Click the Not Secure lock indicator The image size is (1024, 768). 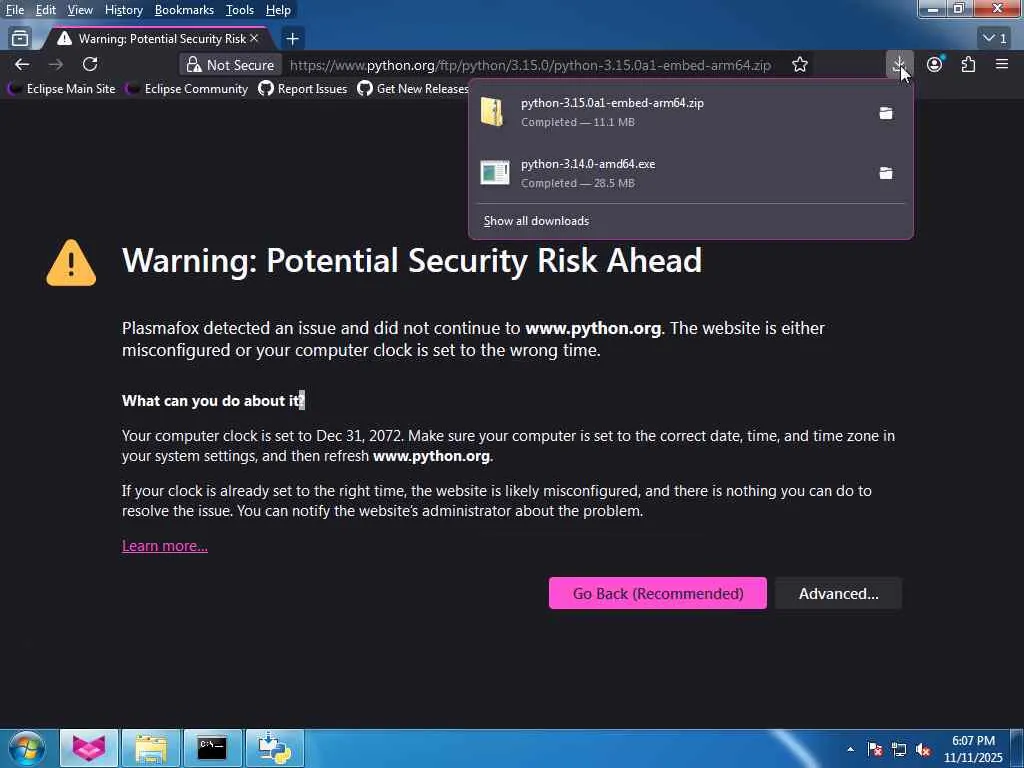click(231, 65)
